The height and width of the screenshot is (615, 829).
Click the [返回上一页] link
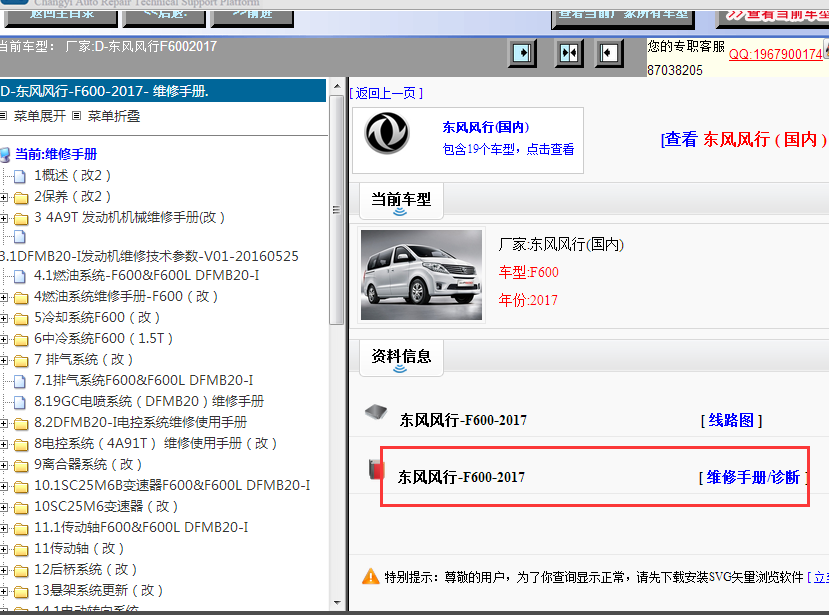pyautogui.click(x=386, y=94)
